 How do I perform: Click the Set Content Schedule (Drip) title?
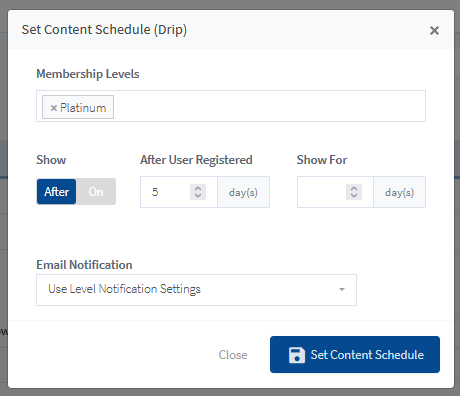(104, 30)
